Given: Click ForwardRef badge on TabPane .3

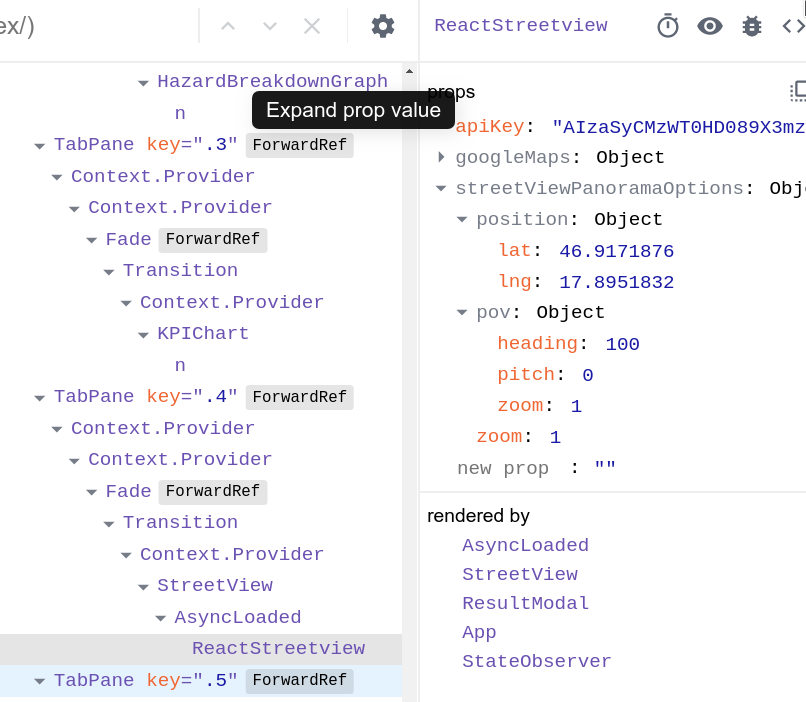Looking at the screenshot, I should point(300,145).
